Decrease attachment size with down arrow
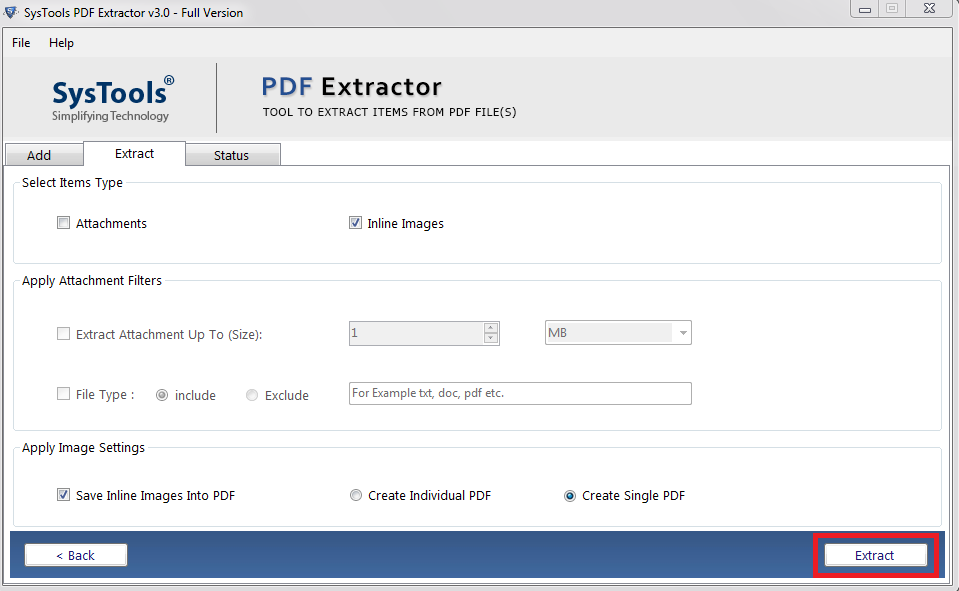This screenshot has height=591, width=959. [491, 338]
